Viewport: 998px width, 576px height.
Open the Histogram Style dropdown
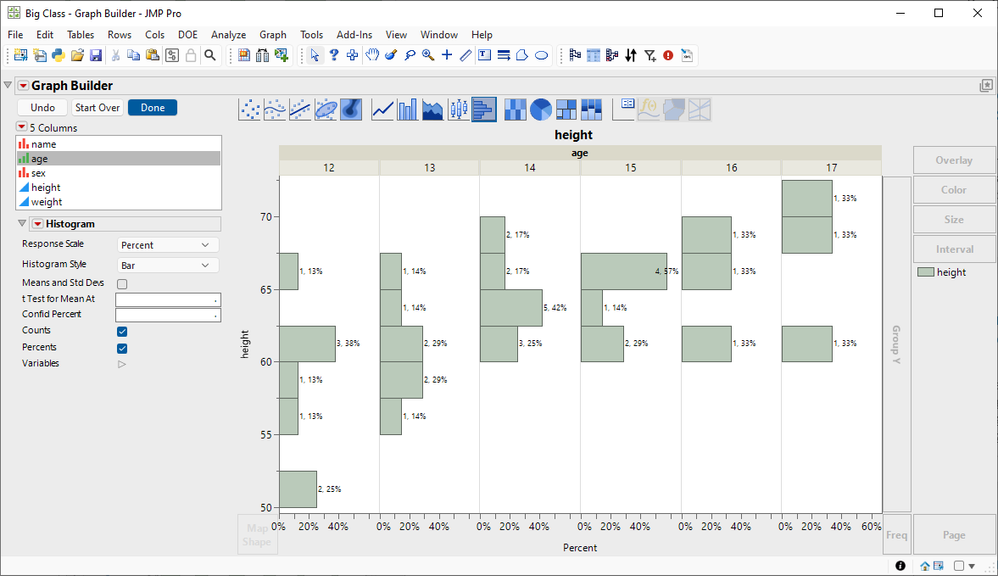(x=168, y=265)
